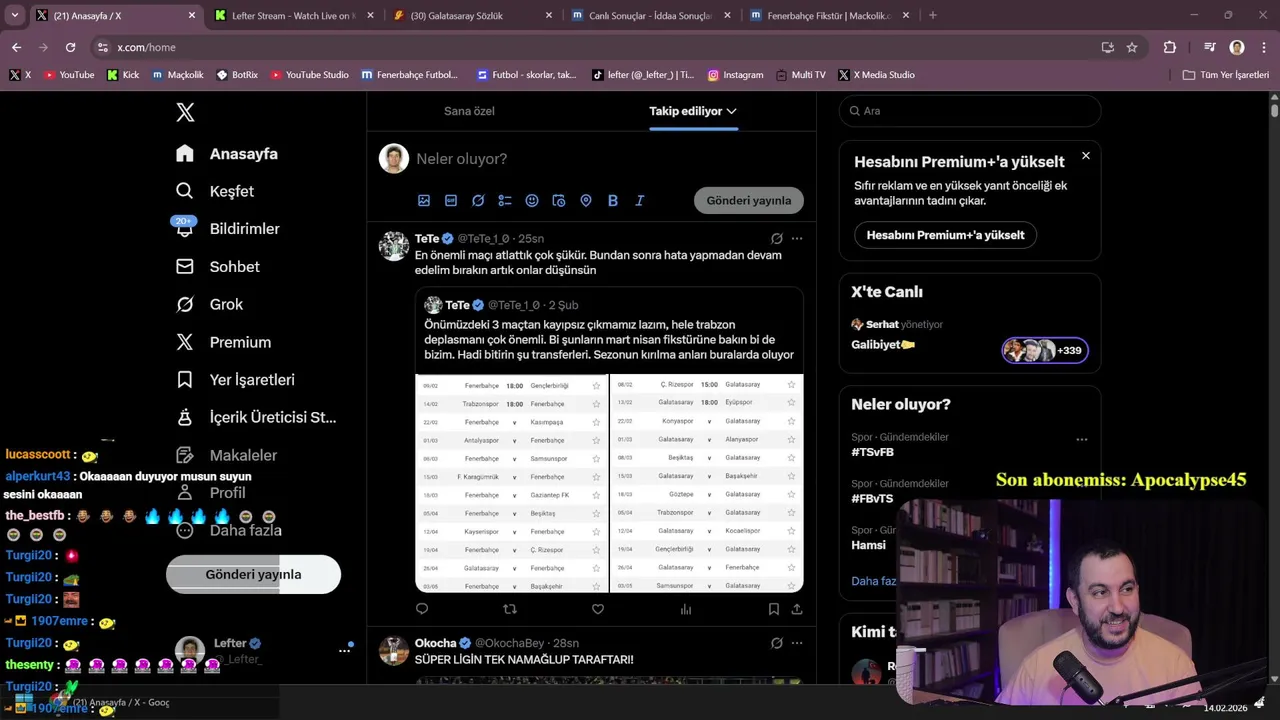Go to Anasayfa in the sidebar

(x=226, y=154)
